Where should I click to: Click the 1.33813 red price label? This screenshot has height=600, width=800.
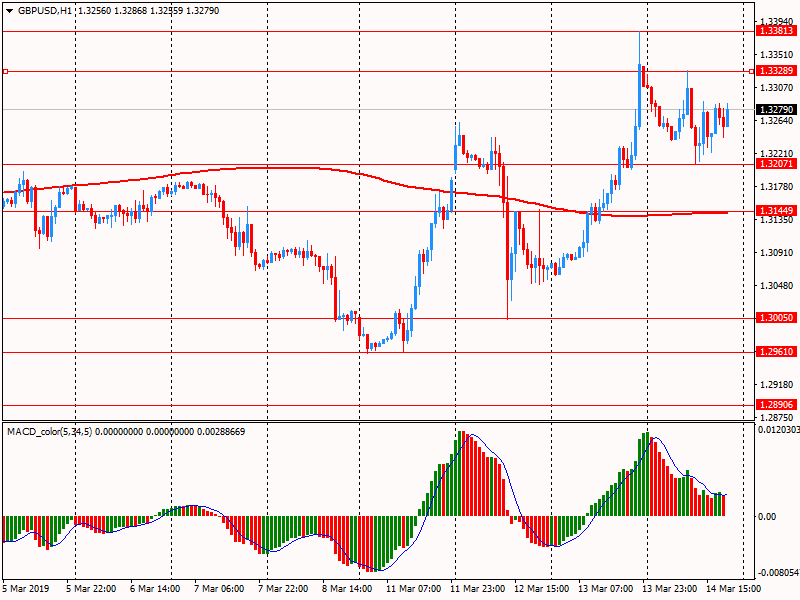(x=776, y=31)
